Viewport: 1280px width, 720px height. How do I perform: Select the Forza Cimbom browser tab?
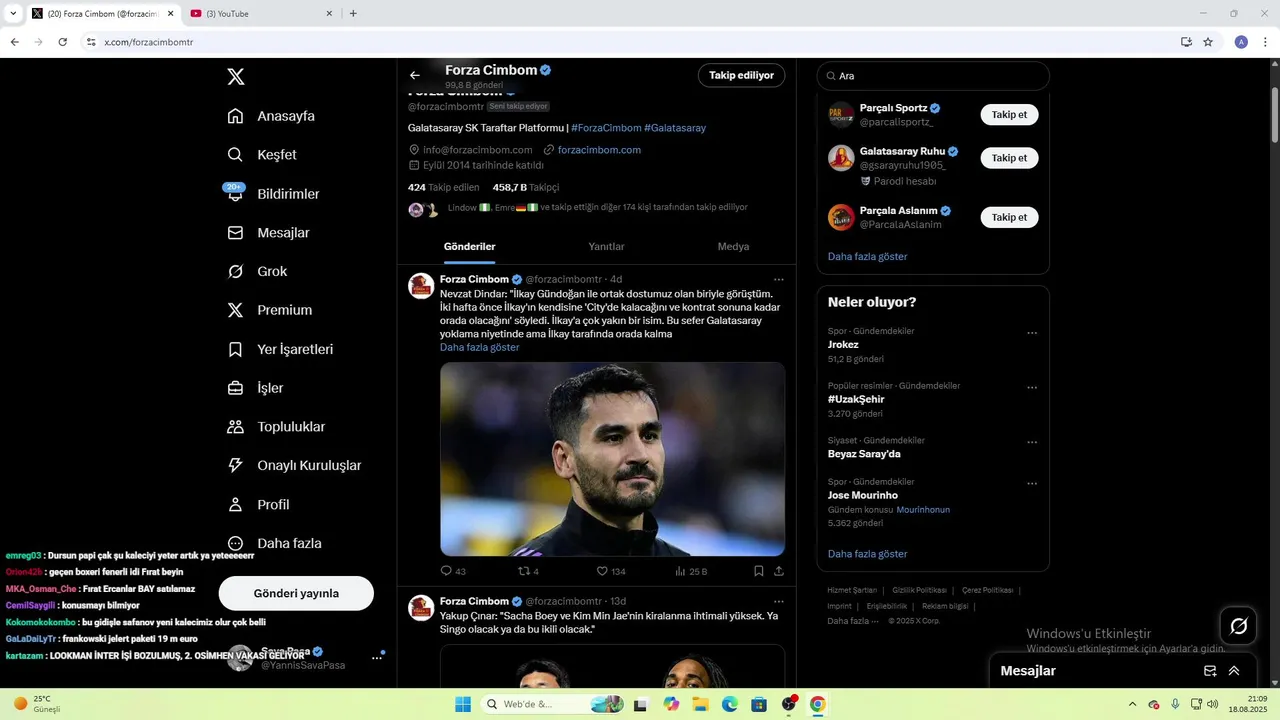click(x=101, y=14)
